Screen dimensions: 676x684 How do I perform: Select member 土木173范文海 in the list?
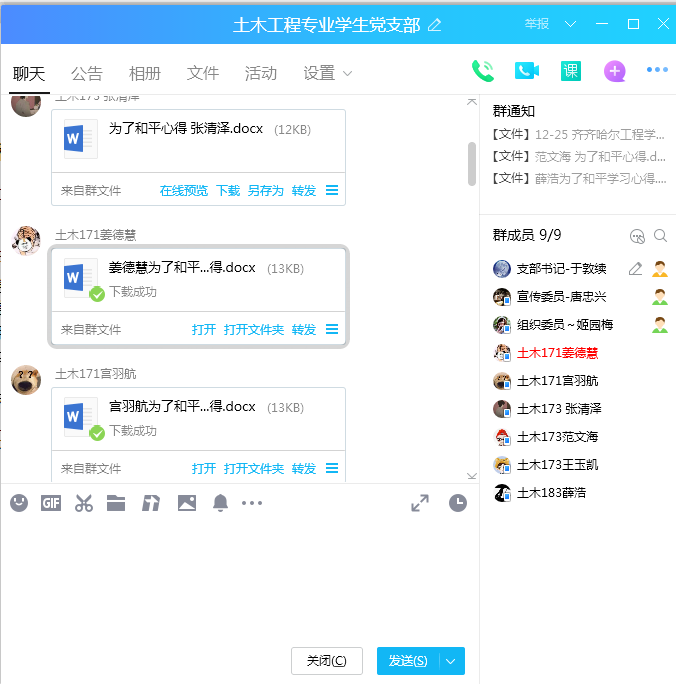(557, 437)
